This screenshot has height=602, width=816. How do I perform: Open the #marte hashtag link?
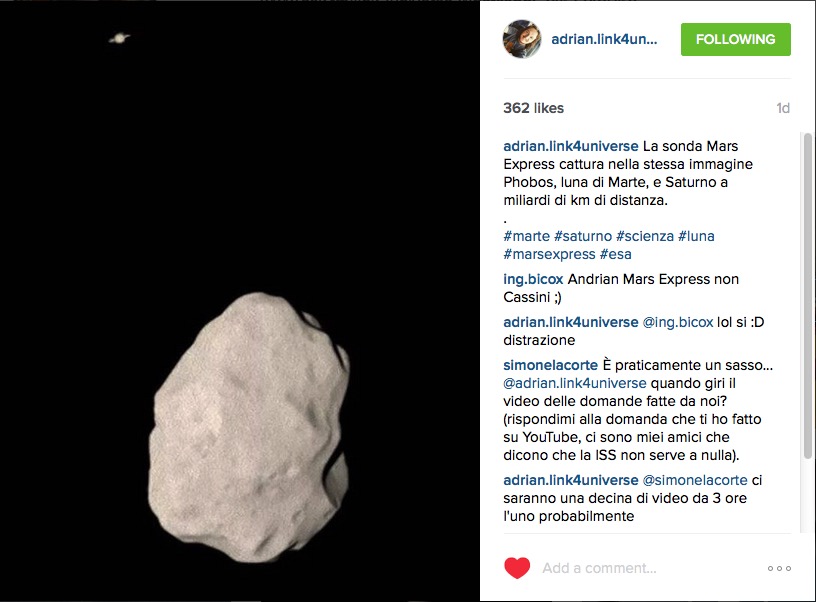(x=526, y=236)
